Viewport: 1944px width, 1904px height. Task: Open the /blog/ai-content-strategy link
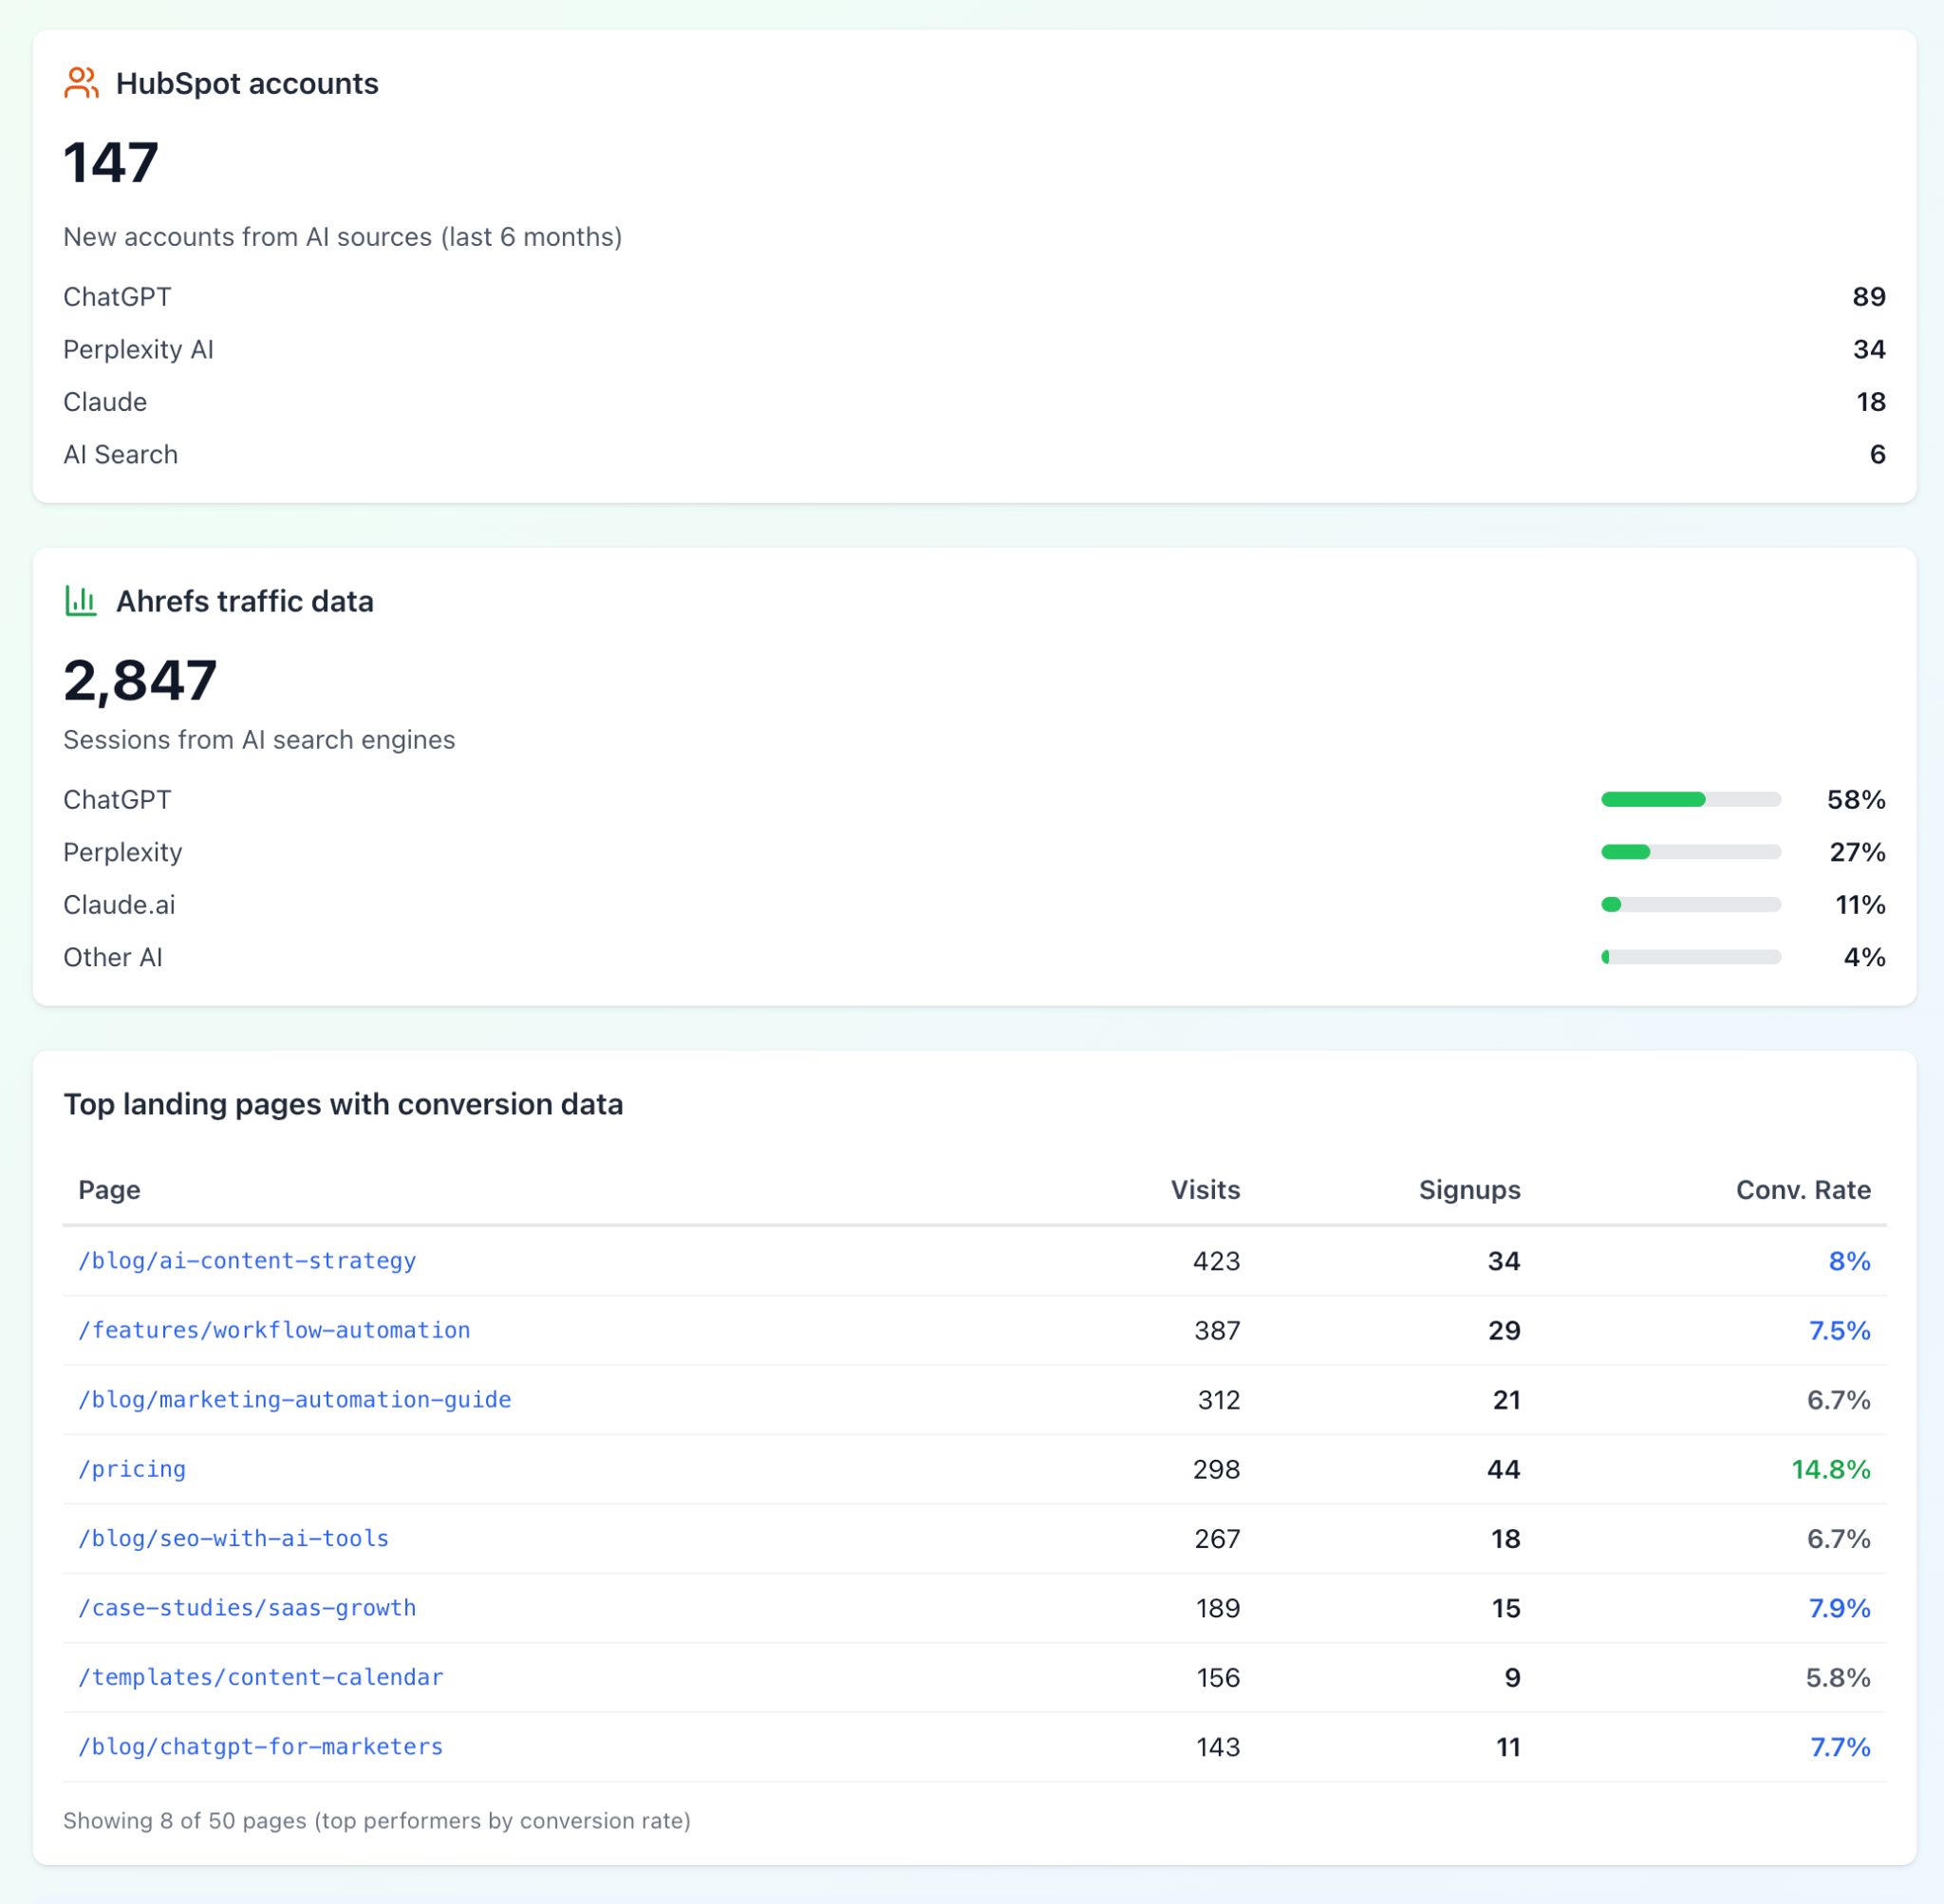coord(249,1261)
